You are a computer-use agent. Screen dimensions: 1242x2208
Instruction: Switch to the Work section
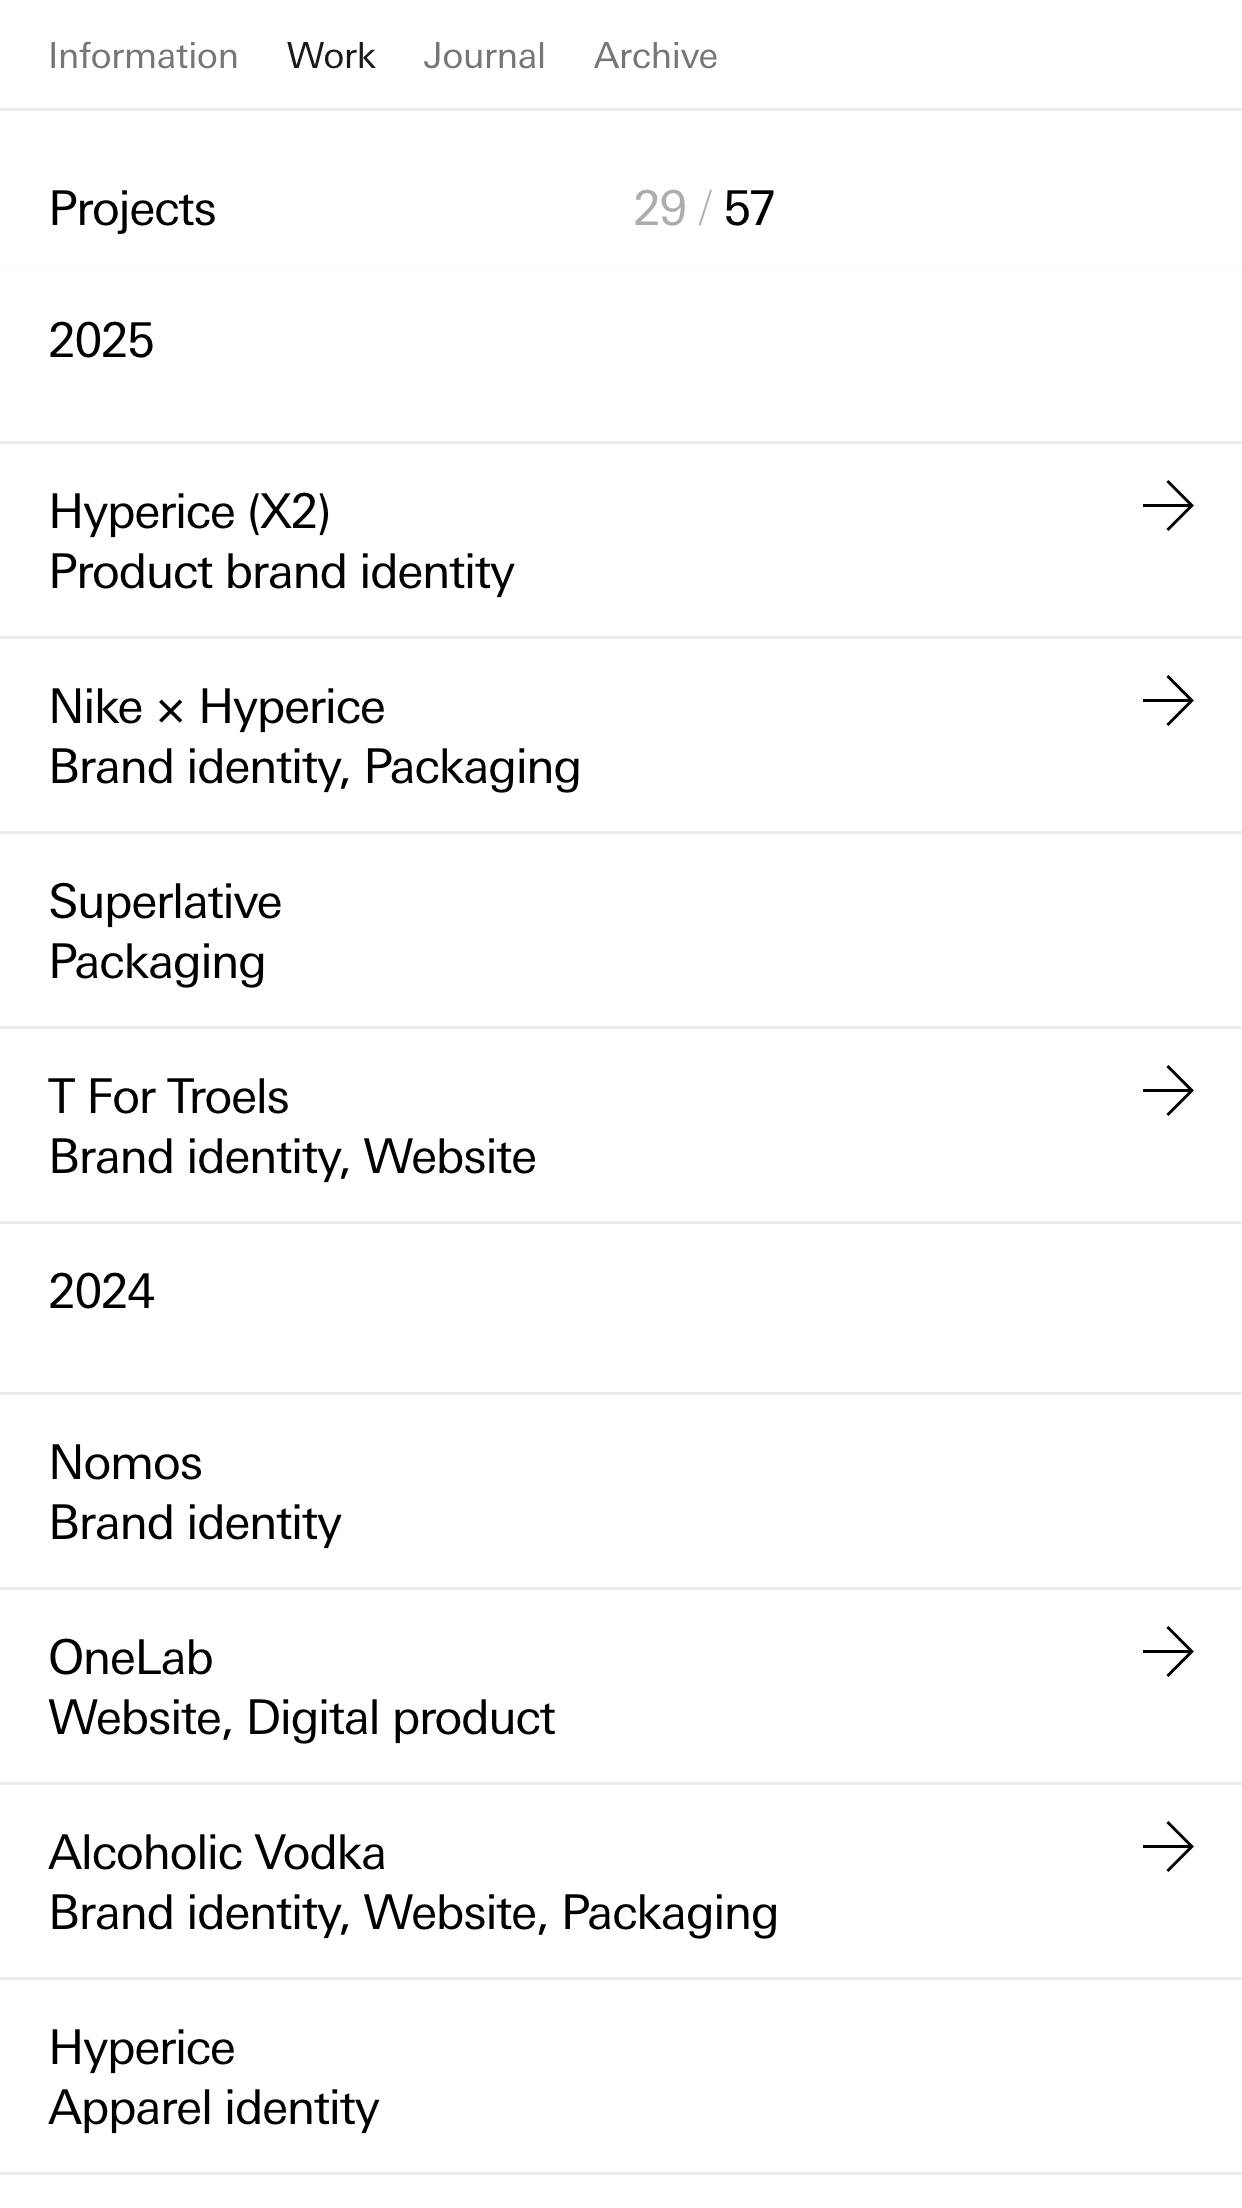click(331, 56)
